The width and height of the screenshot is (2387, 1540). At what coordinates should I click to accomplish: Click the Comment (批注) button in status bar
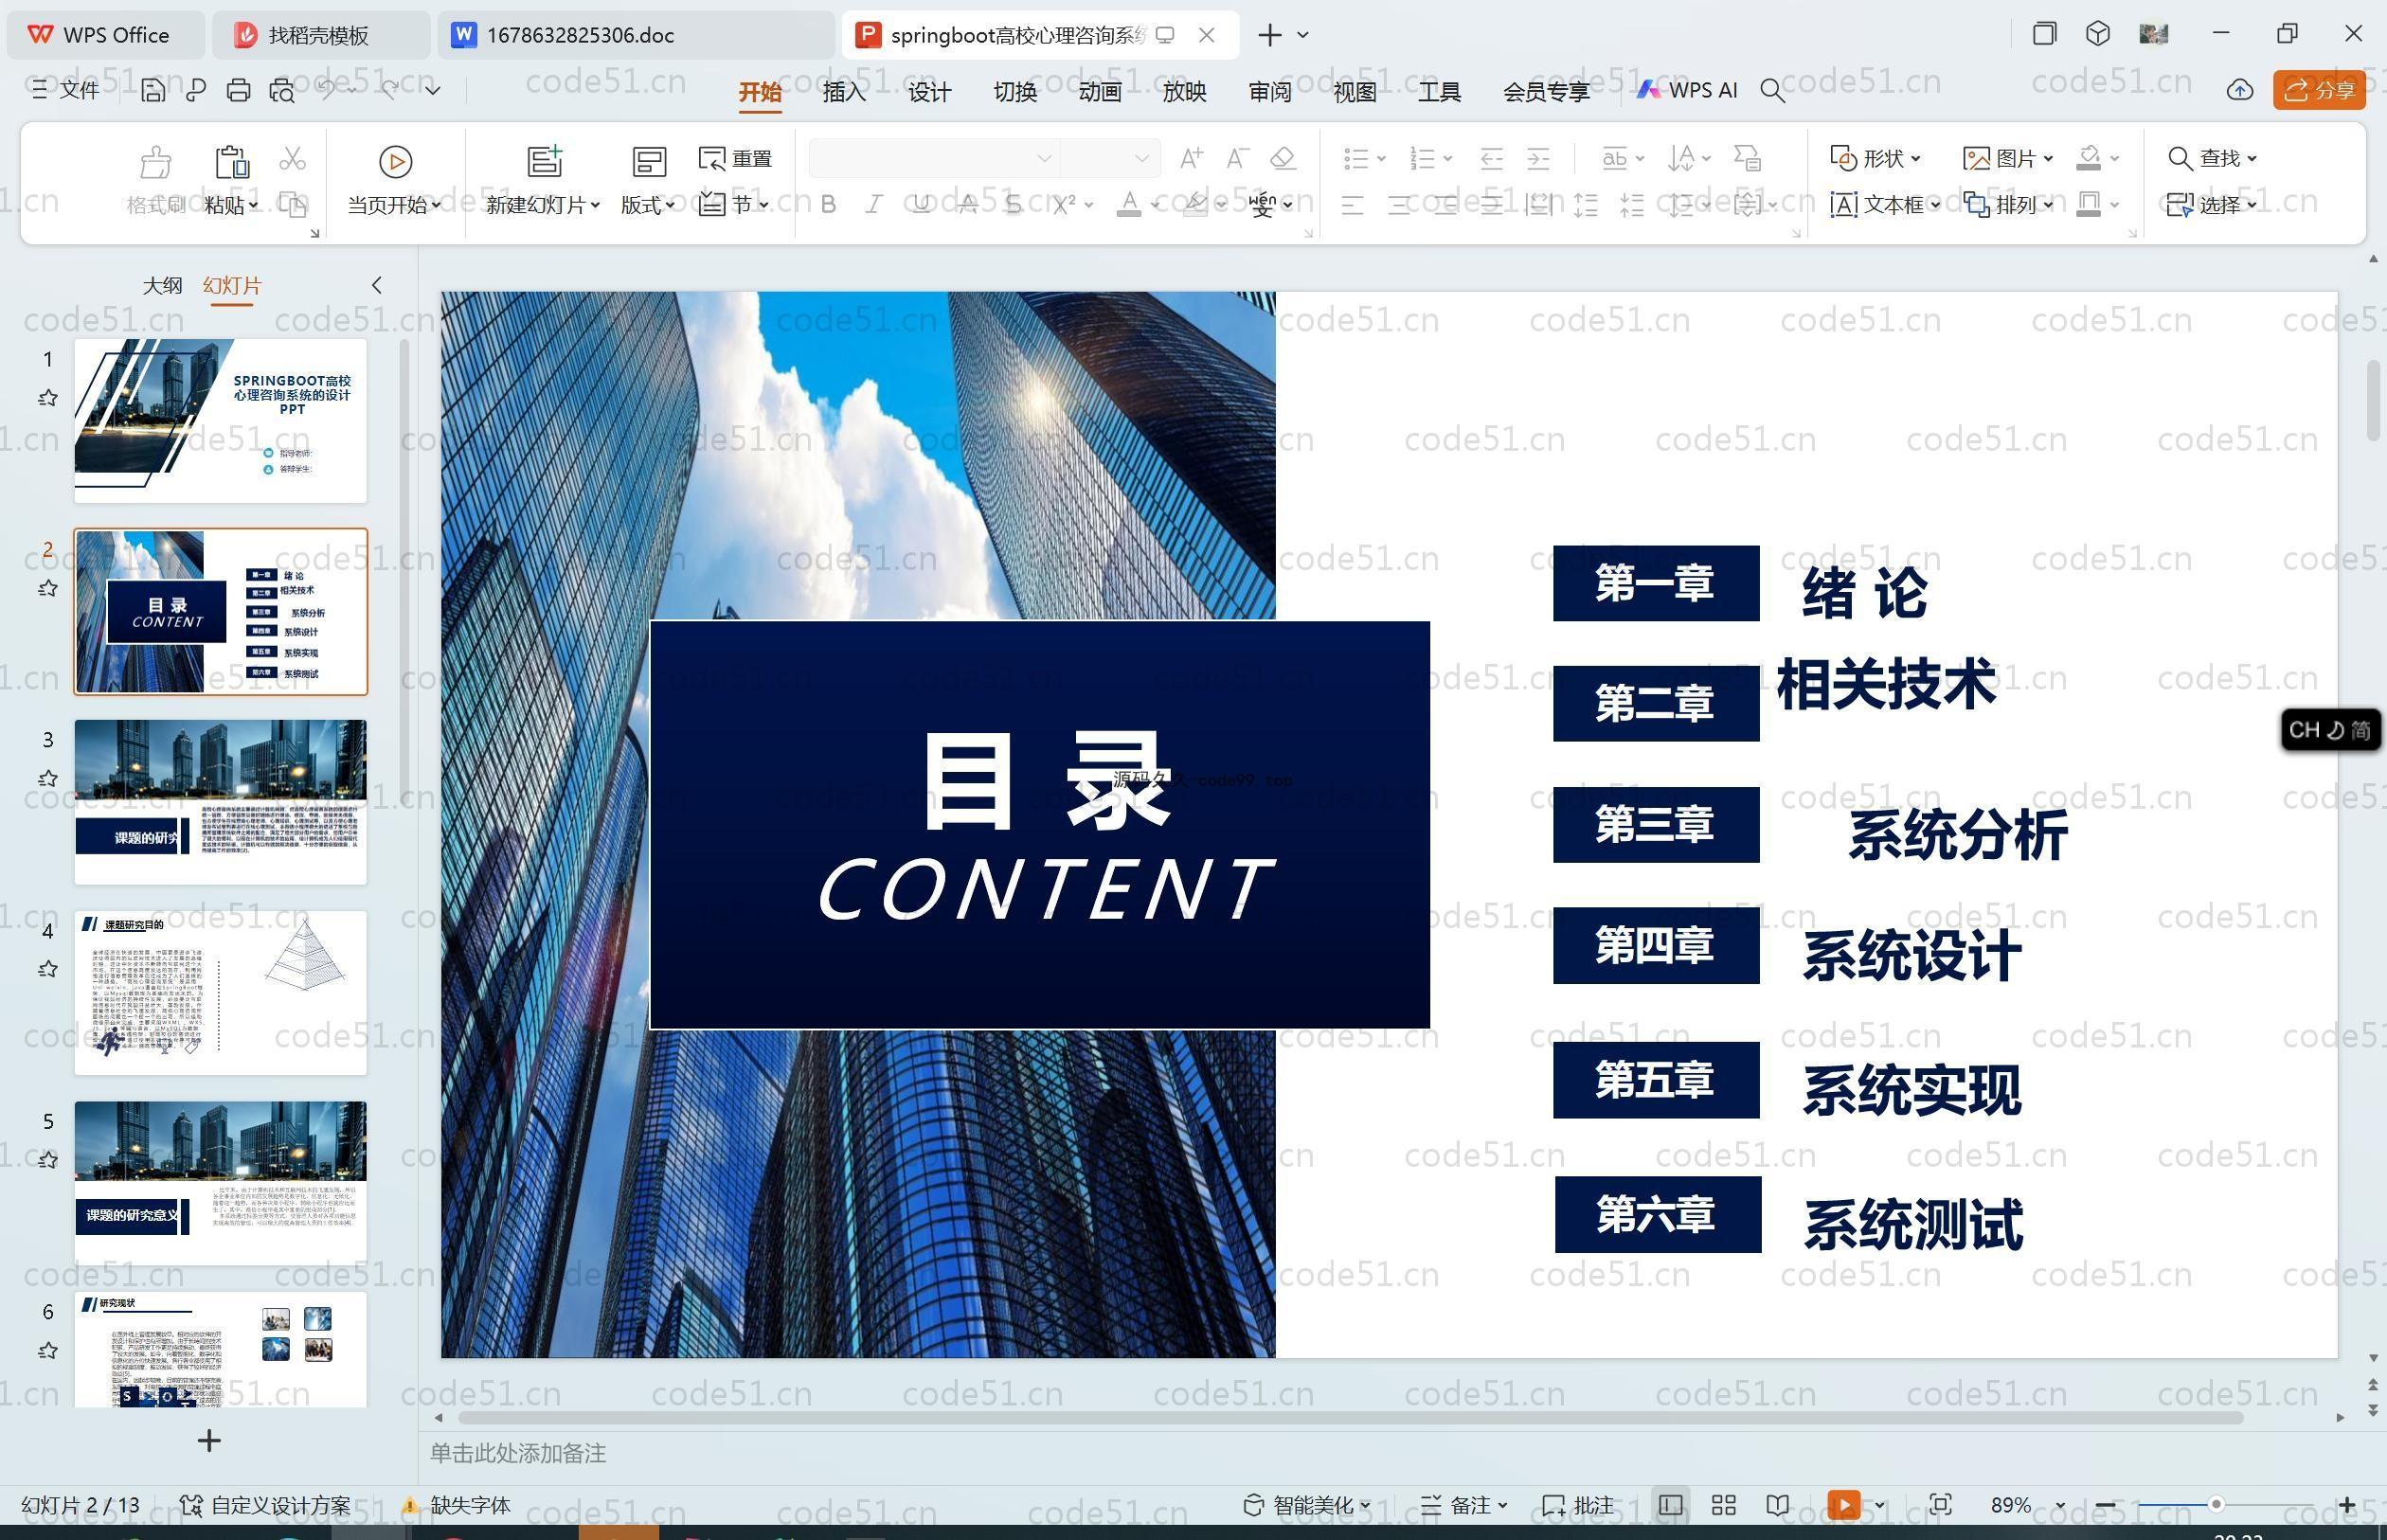point(1578,1505)
